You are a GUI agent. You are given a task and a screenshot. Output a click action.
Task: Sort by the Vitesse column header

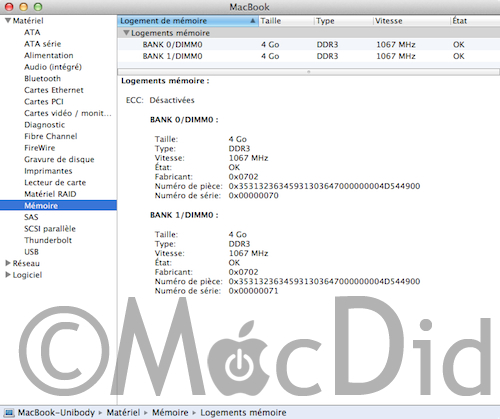coord(411,21)
